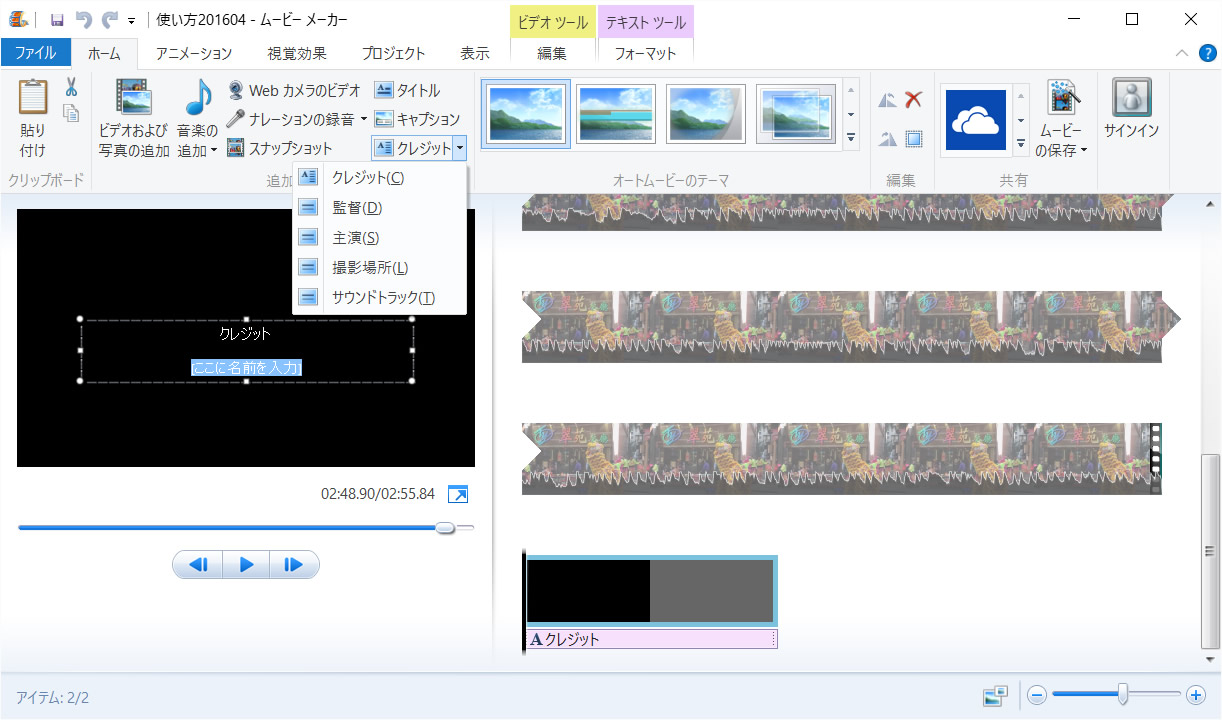The height and width of the screenshot is (720, 1222).
Task: Choose Director (監督) from credits menu
Action: (357, 208)
